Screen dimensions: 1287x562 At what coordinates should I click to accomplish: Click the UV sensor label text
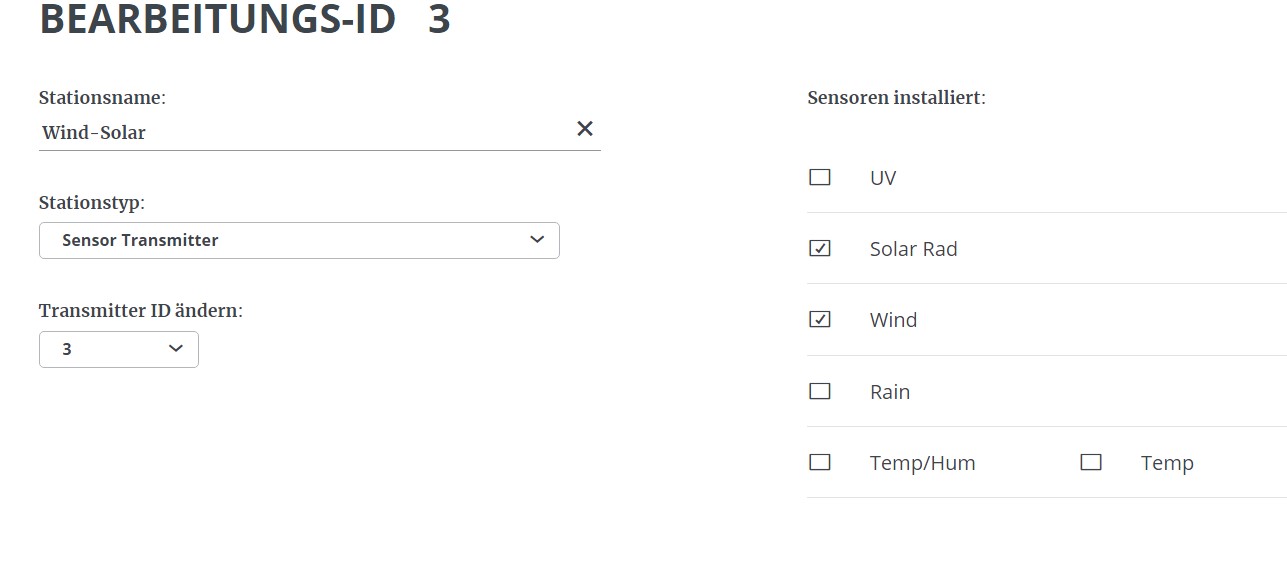tap(883, 178)
